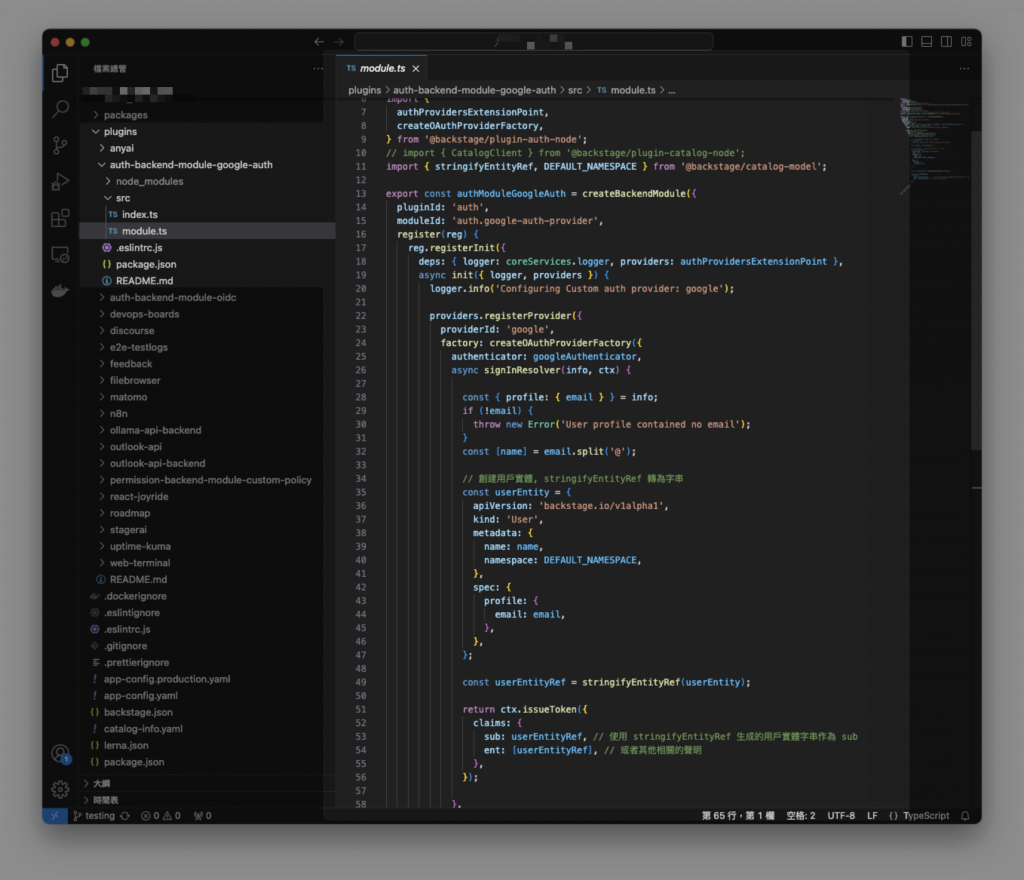The image size is (1024, 880).
Task: Select the module.ts editor tab
Action: (383, 69)
